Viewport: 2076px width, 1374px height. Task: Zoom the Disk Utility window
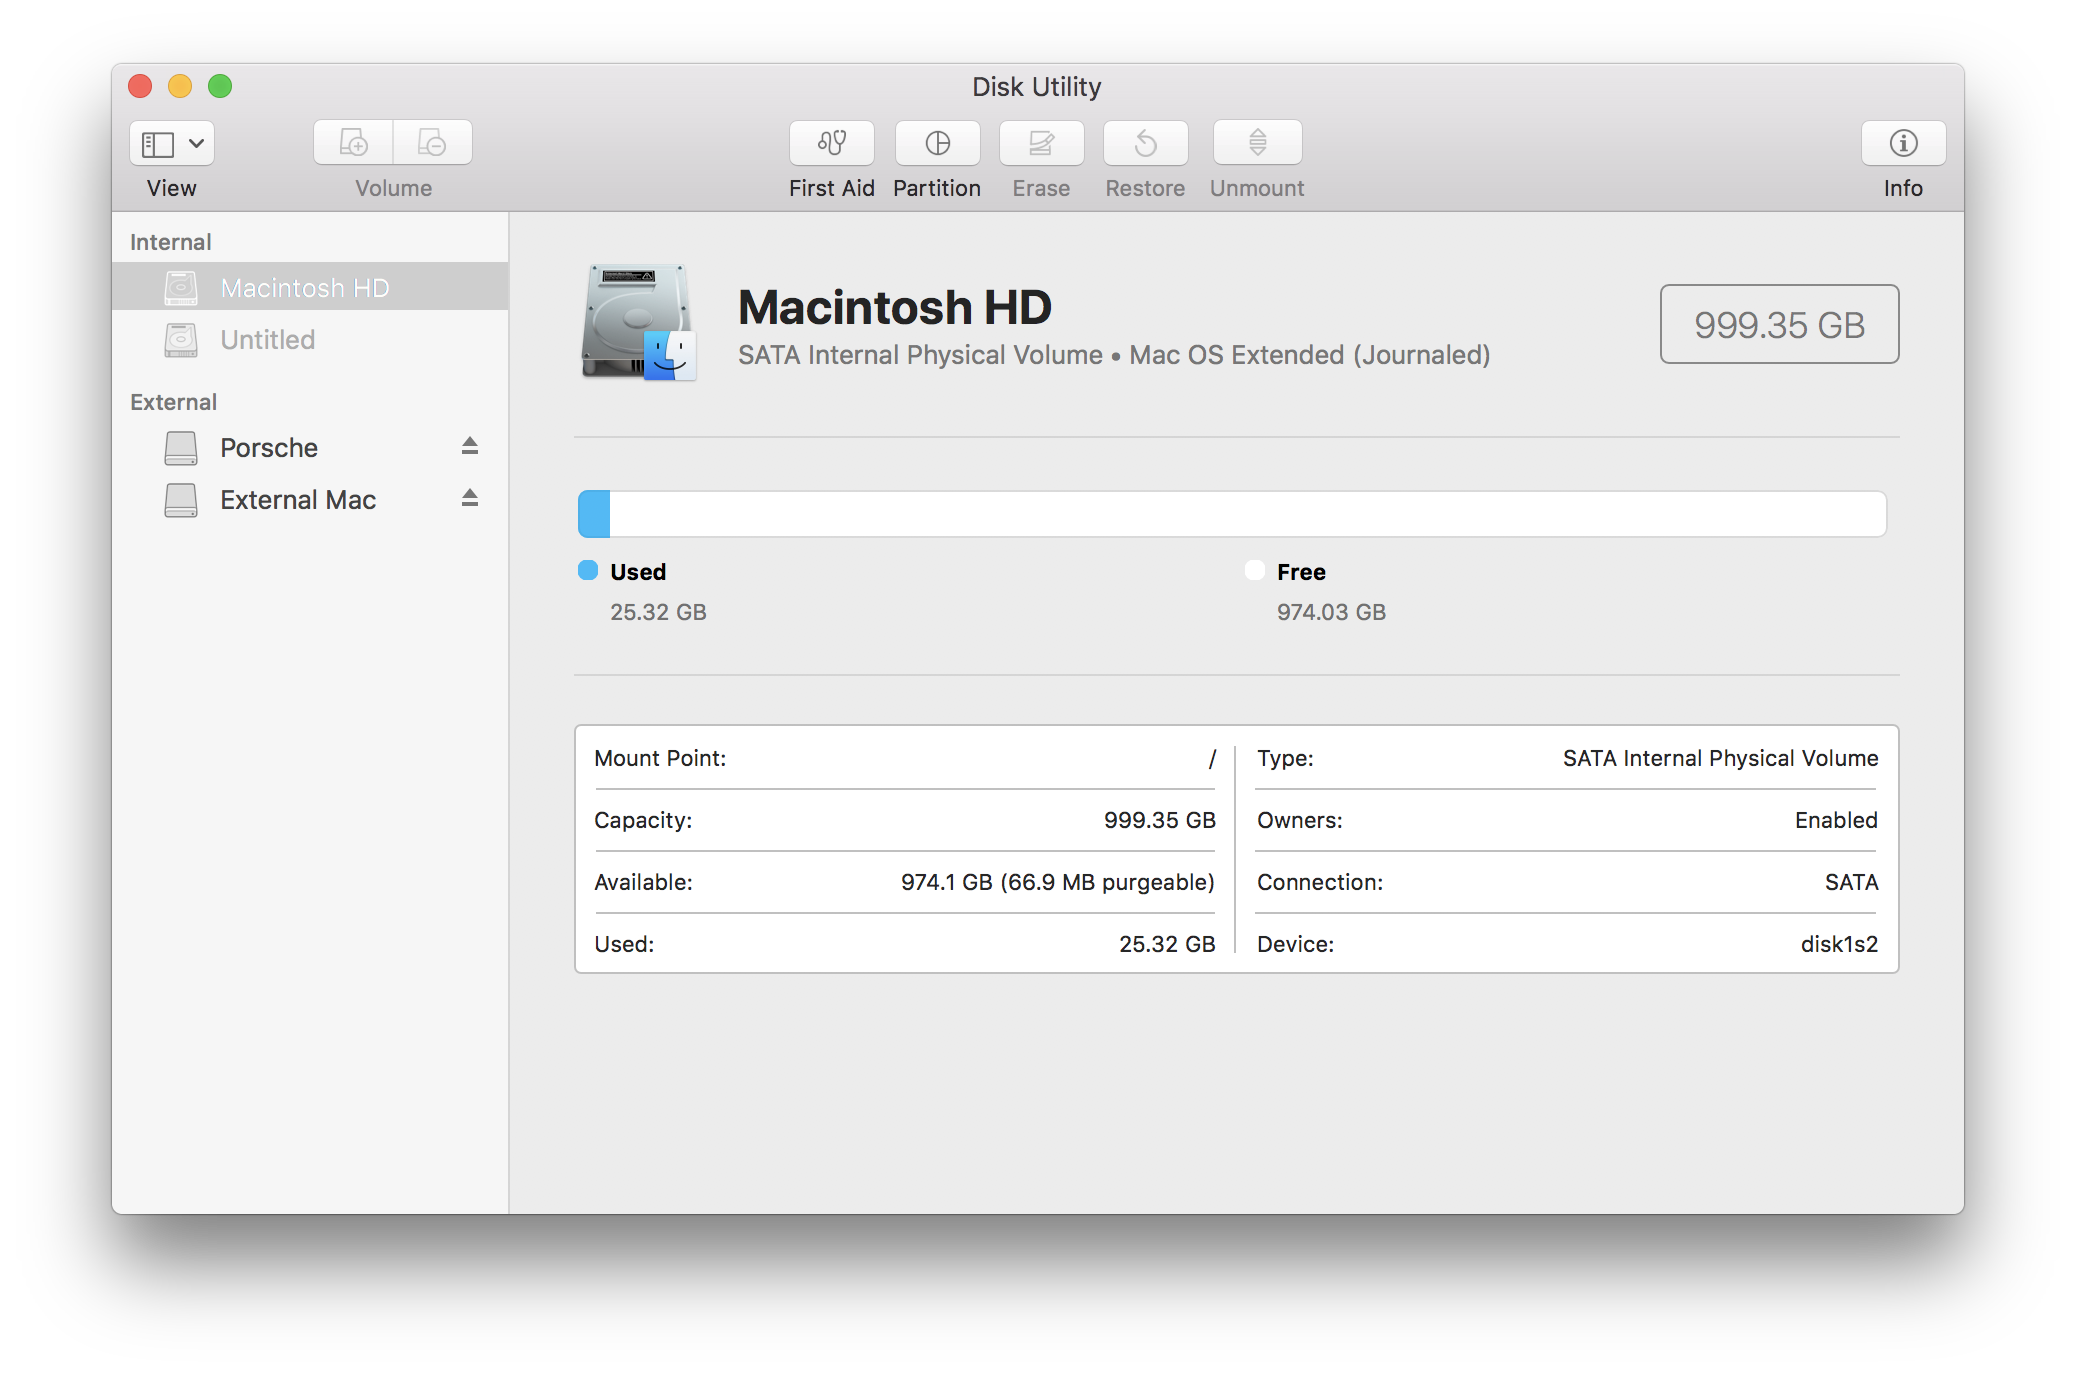point(220,86)
